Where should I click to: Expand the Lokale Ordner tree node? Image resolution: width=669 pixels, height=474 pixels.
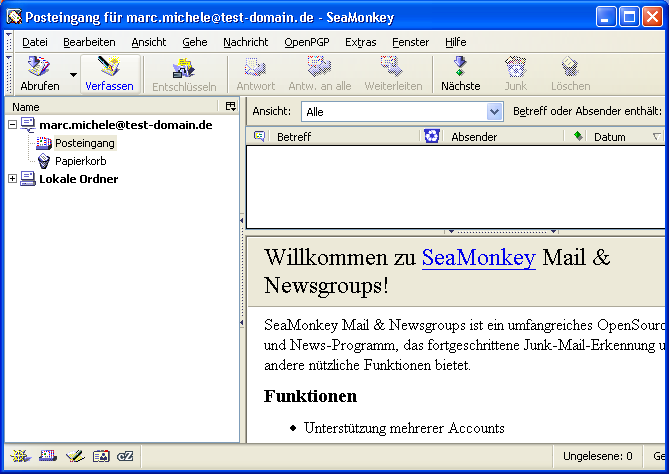coord(12,179)
